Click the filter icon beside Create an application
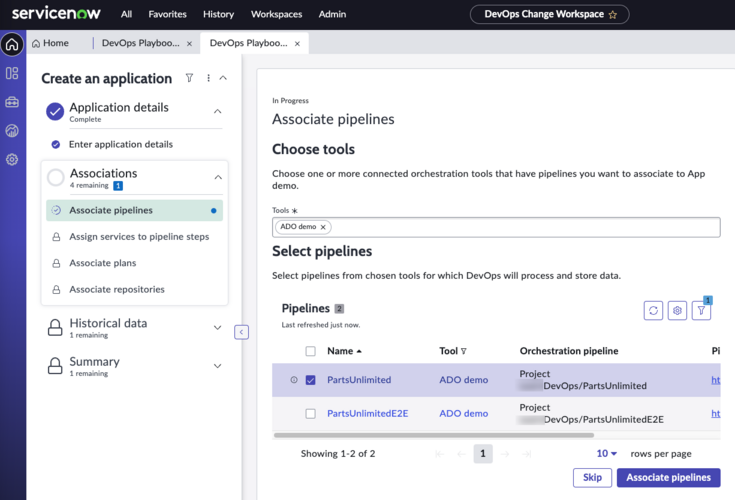The height and width of the screenshot is (500, 735). (x=189, y=78)
